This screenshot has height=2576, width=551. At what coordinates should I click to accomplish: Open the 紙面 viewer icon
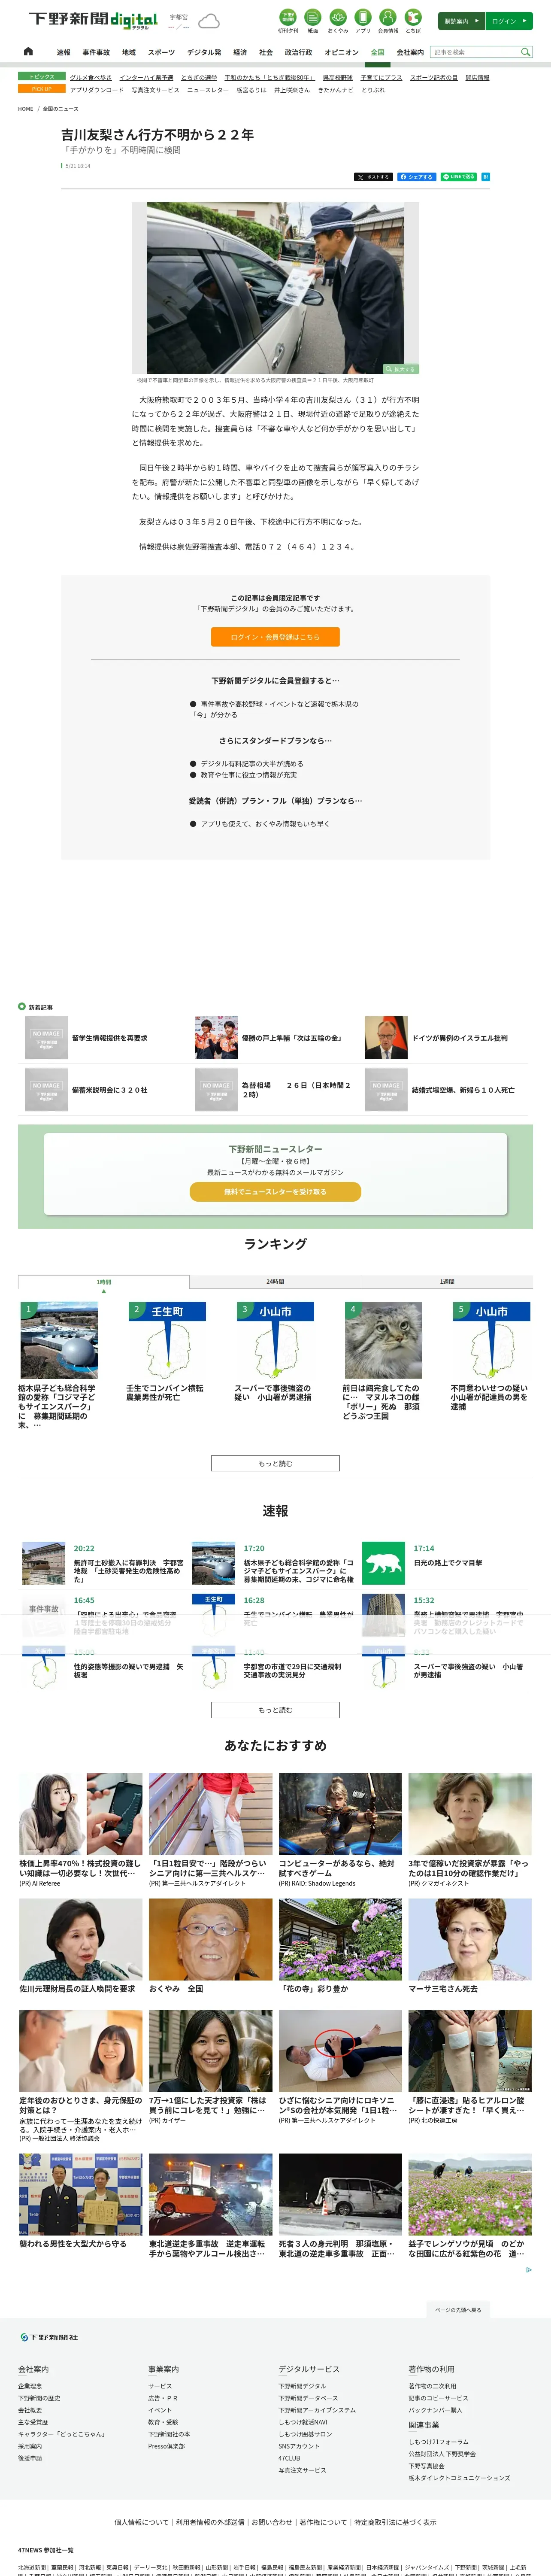click(313, 21)
